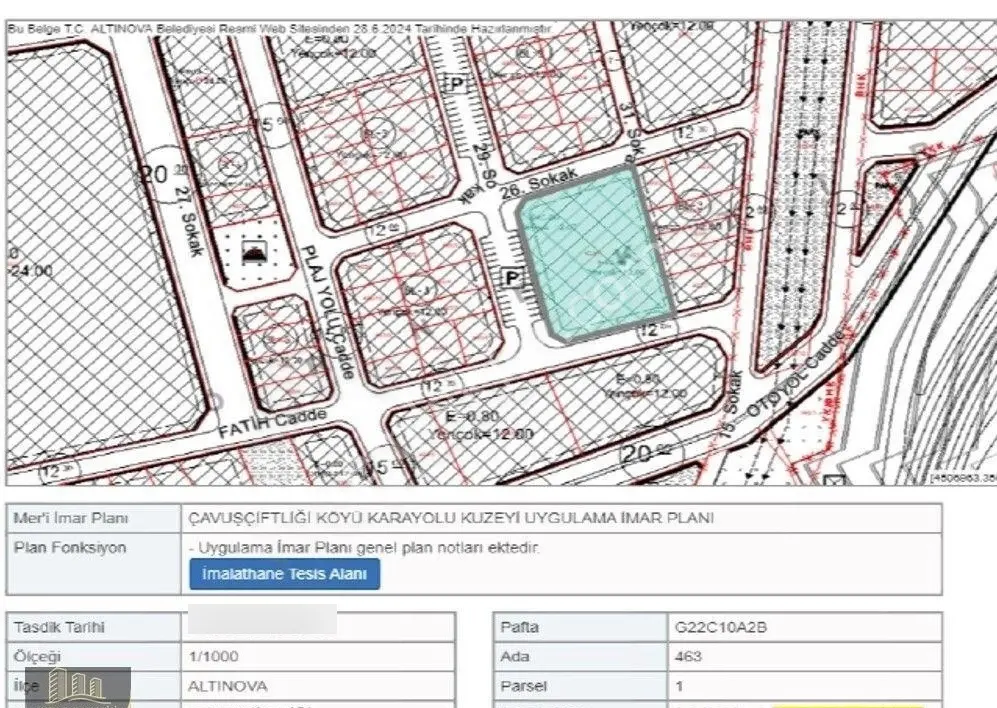Click the parking P symbol beside highlighted parcel
The width and height of the screenshot is (997, 708).
(512, 279)
